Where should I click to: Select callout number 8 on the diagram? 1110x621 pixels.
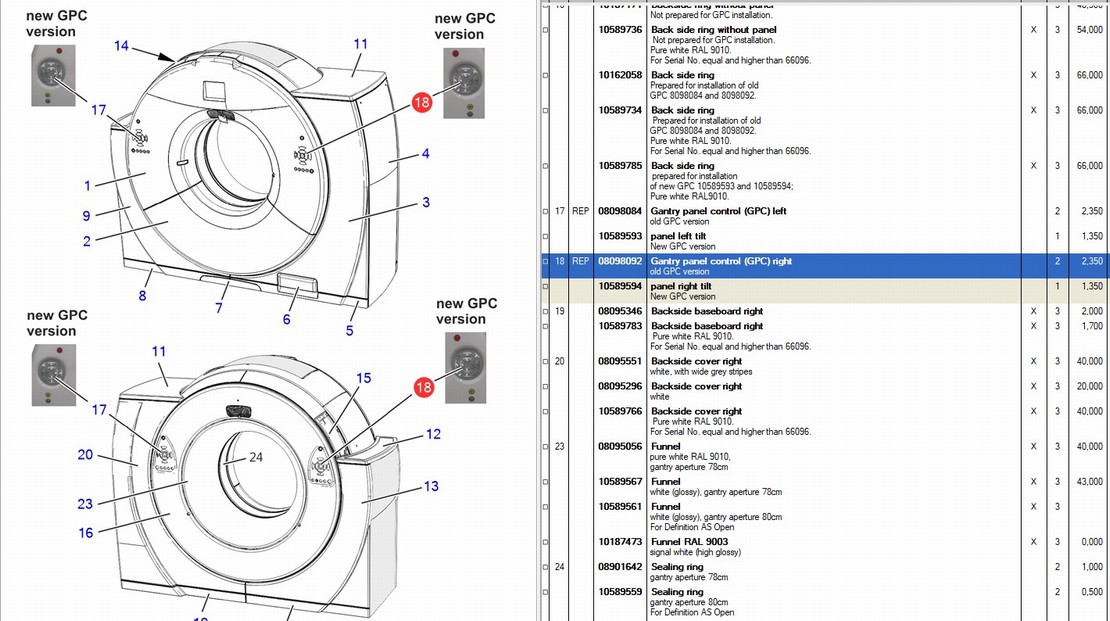pos(142,296)
